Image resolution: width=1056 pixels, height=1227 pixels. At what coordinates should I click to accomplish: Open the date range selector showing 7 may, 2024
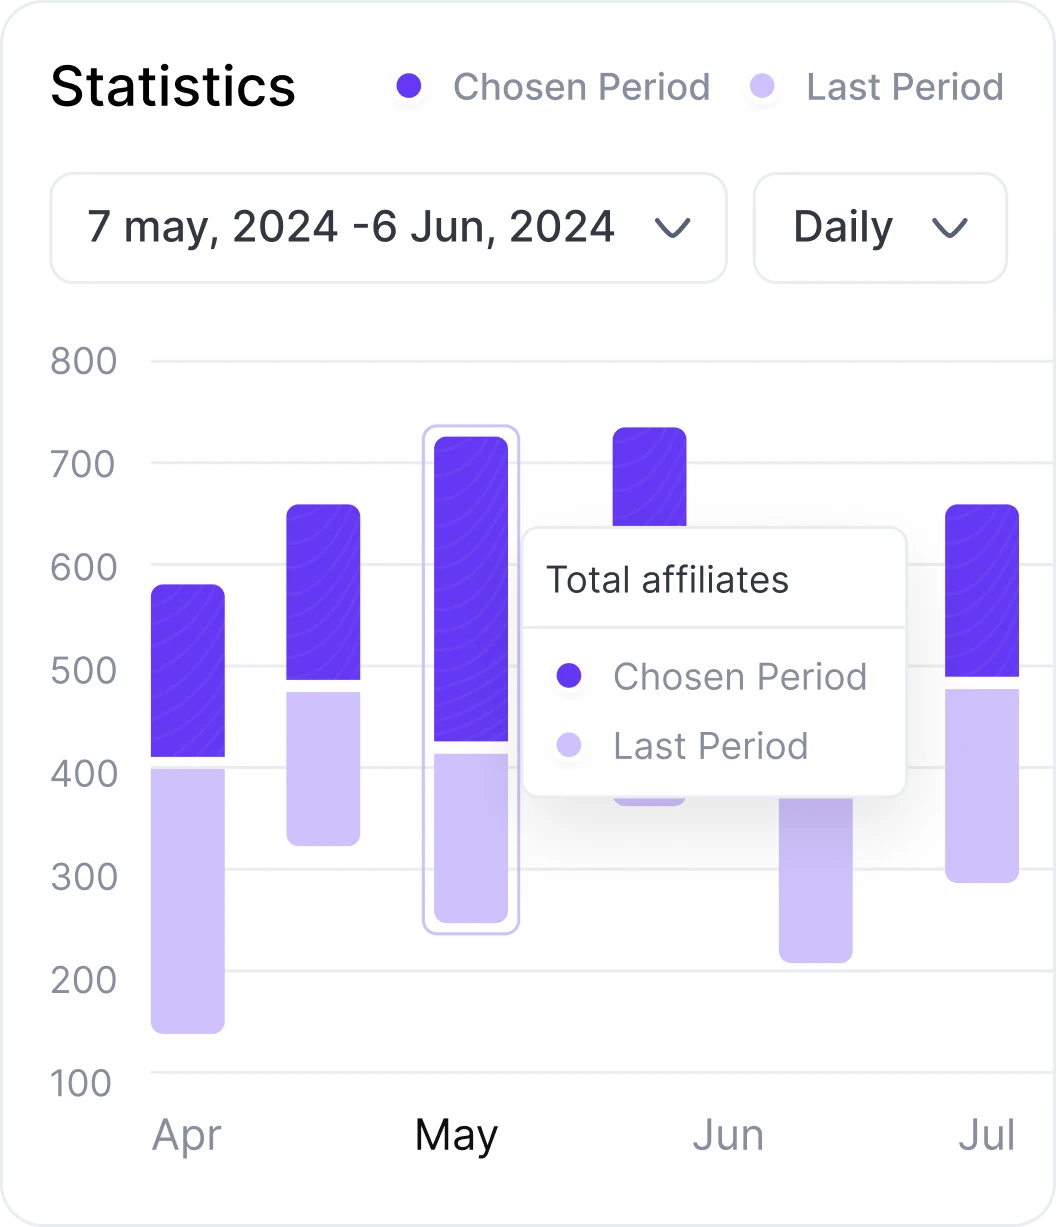click(388, 228)
